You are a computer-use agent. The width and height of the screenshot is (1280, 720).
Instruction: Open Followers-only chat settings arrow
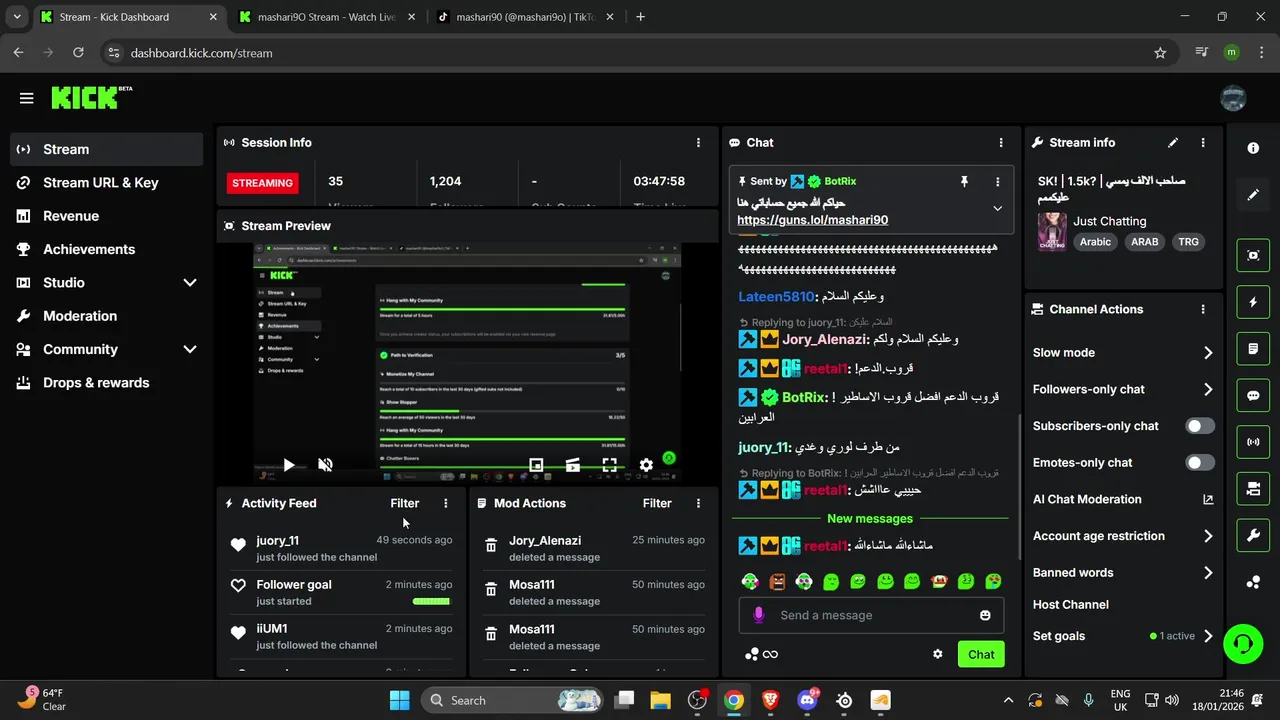(x=1208, y=390)
